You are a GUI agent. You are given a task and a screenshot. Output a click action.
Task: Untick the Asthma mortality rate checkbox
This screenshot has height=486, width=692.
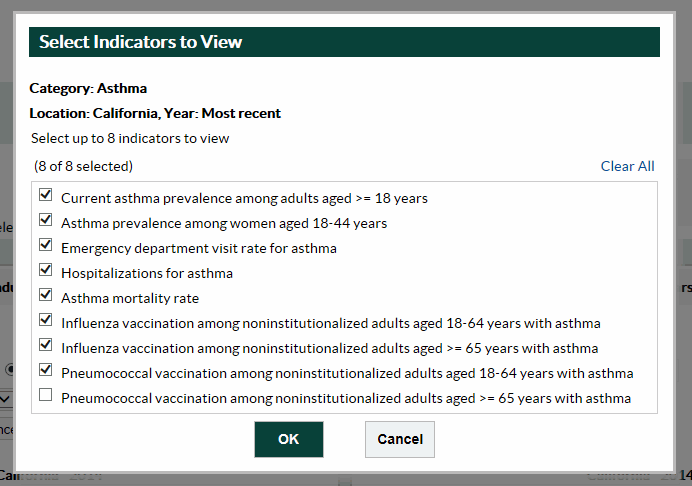(x=45, y=296)
